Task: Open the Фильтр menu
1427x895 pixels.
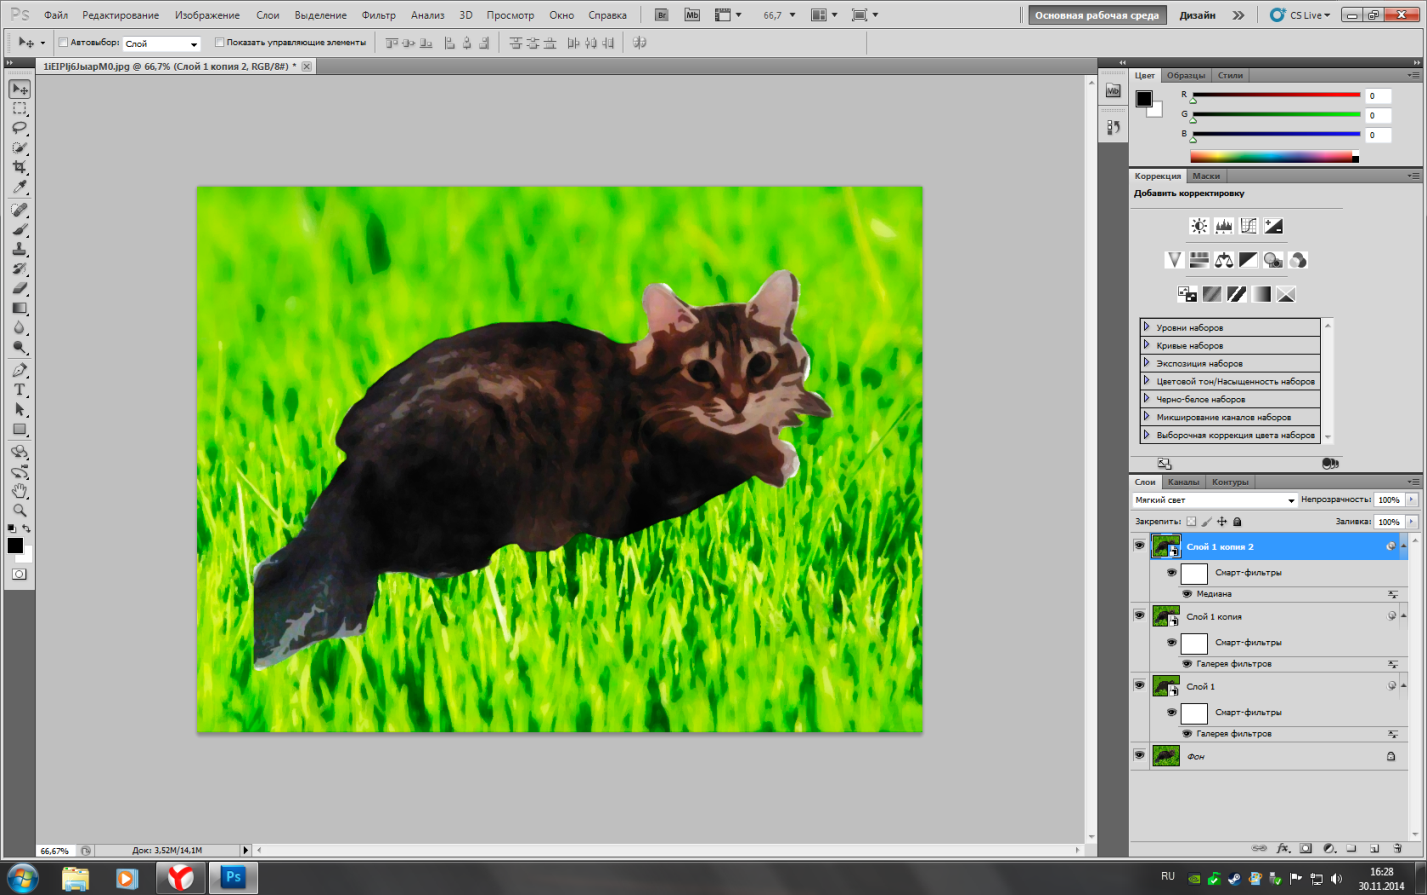Action: [379, 15]
